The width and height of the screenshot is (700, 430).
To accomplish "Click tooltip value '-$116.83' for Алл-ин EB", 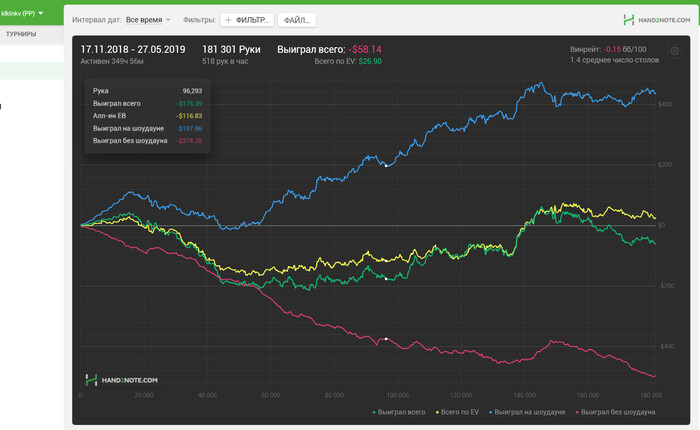I will (x=189, y=116).
